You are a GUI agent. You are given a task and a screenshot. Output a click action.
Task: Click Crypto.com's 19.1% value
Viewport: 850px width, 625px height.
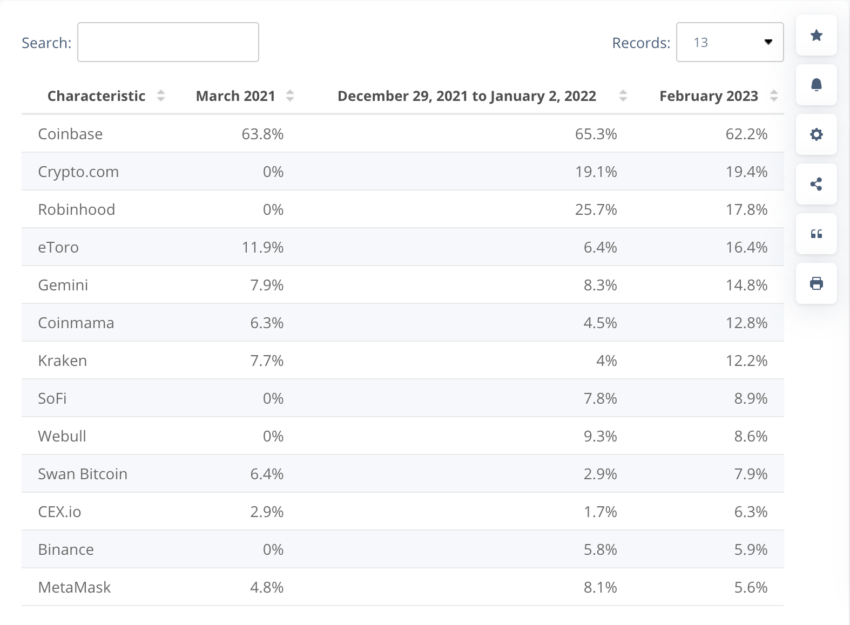596,172
